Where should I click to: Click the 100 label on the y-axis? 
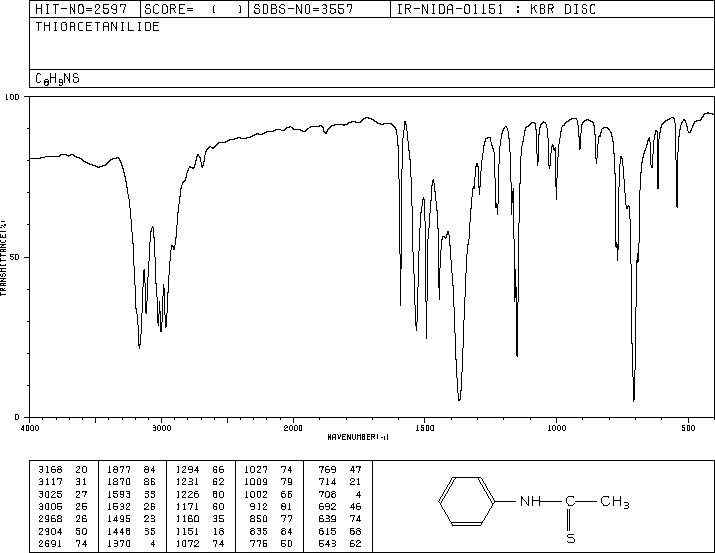[x=12, y=97]
